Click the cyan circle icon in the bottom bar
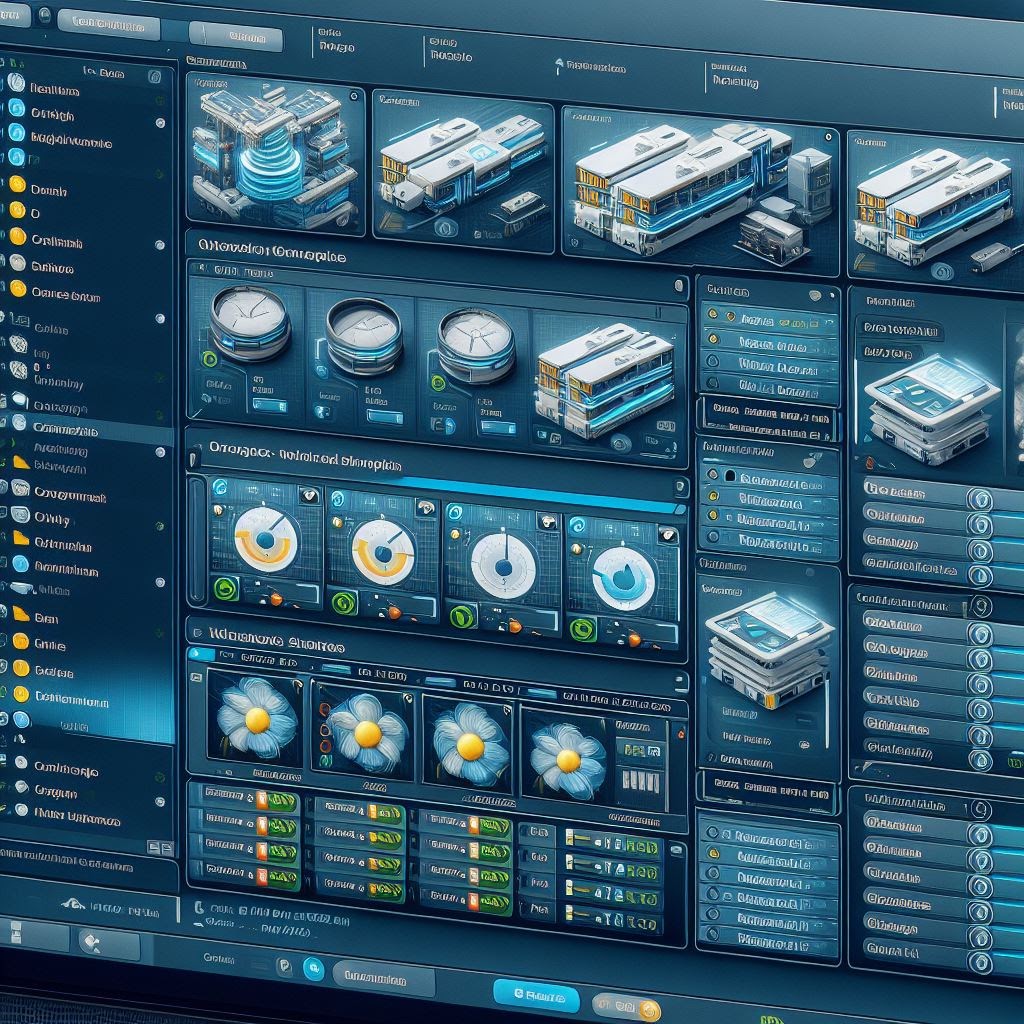The image size is (1024, 1024). [x=313, y=968]
